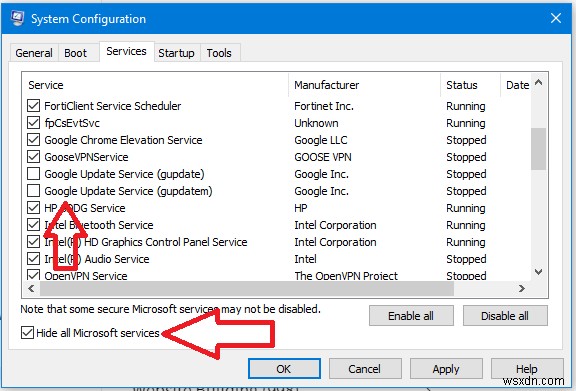
Task: Click the horizontal scrollbar thumb
Action: [x=247, y=288]
